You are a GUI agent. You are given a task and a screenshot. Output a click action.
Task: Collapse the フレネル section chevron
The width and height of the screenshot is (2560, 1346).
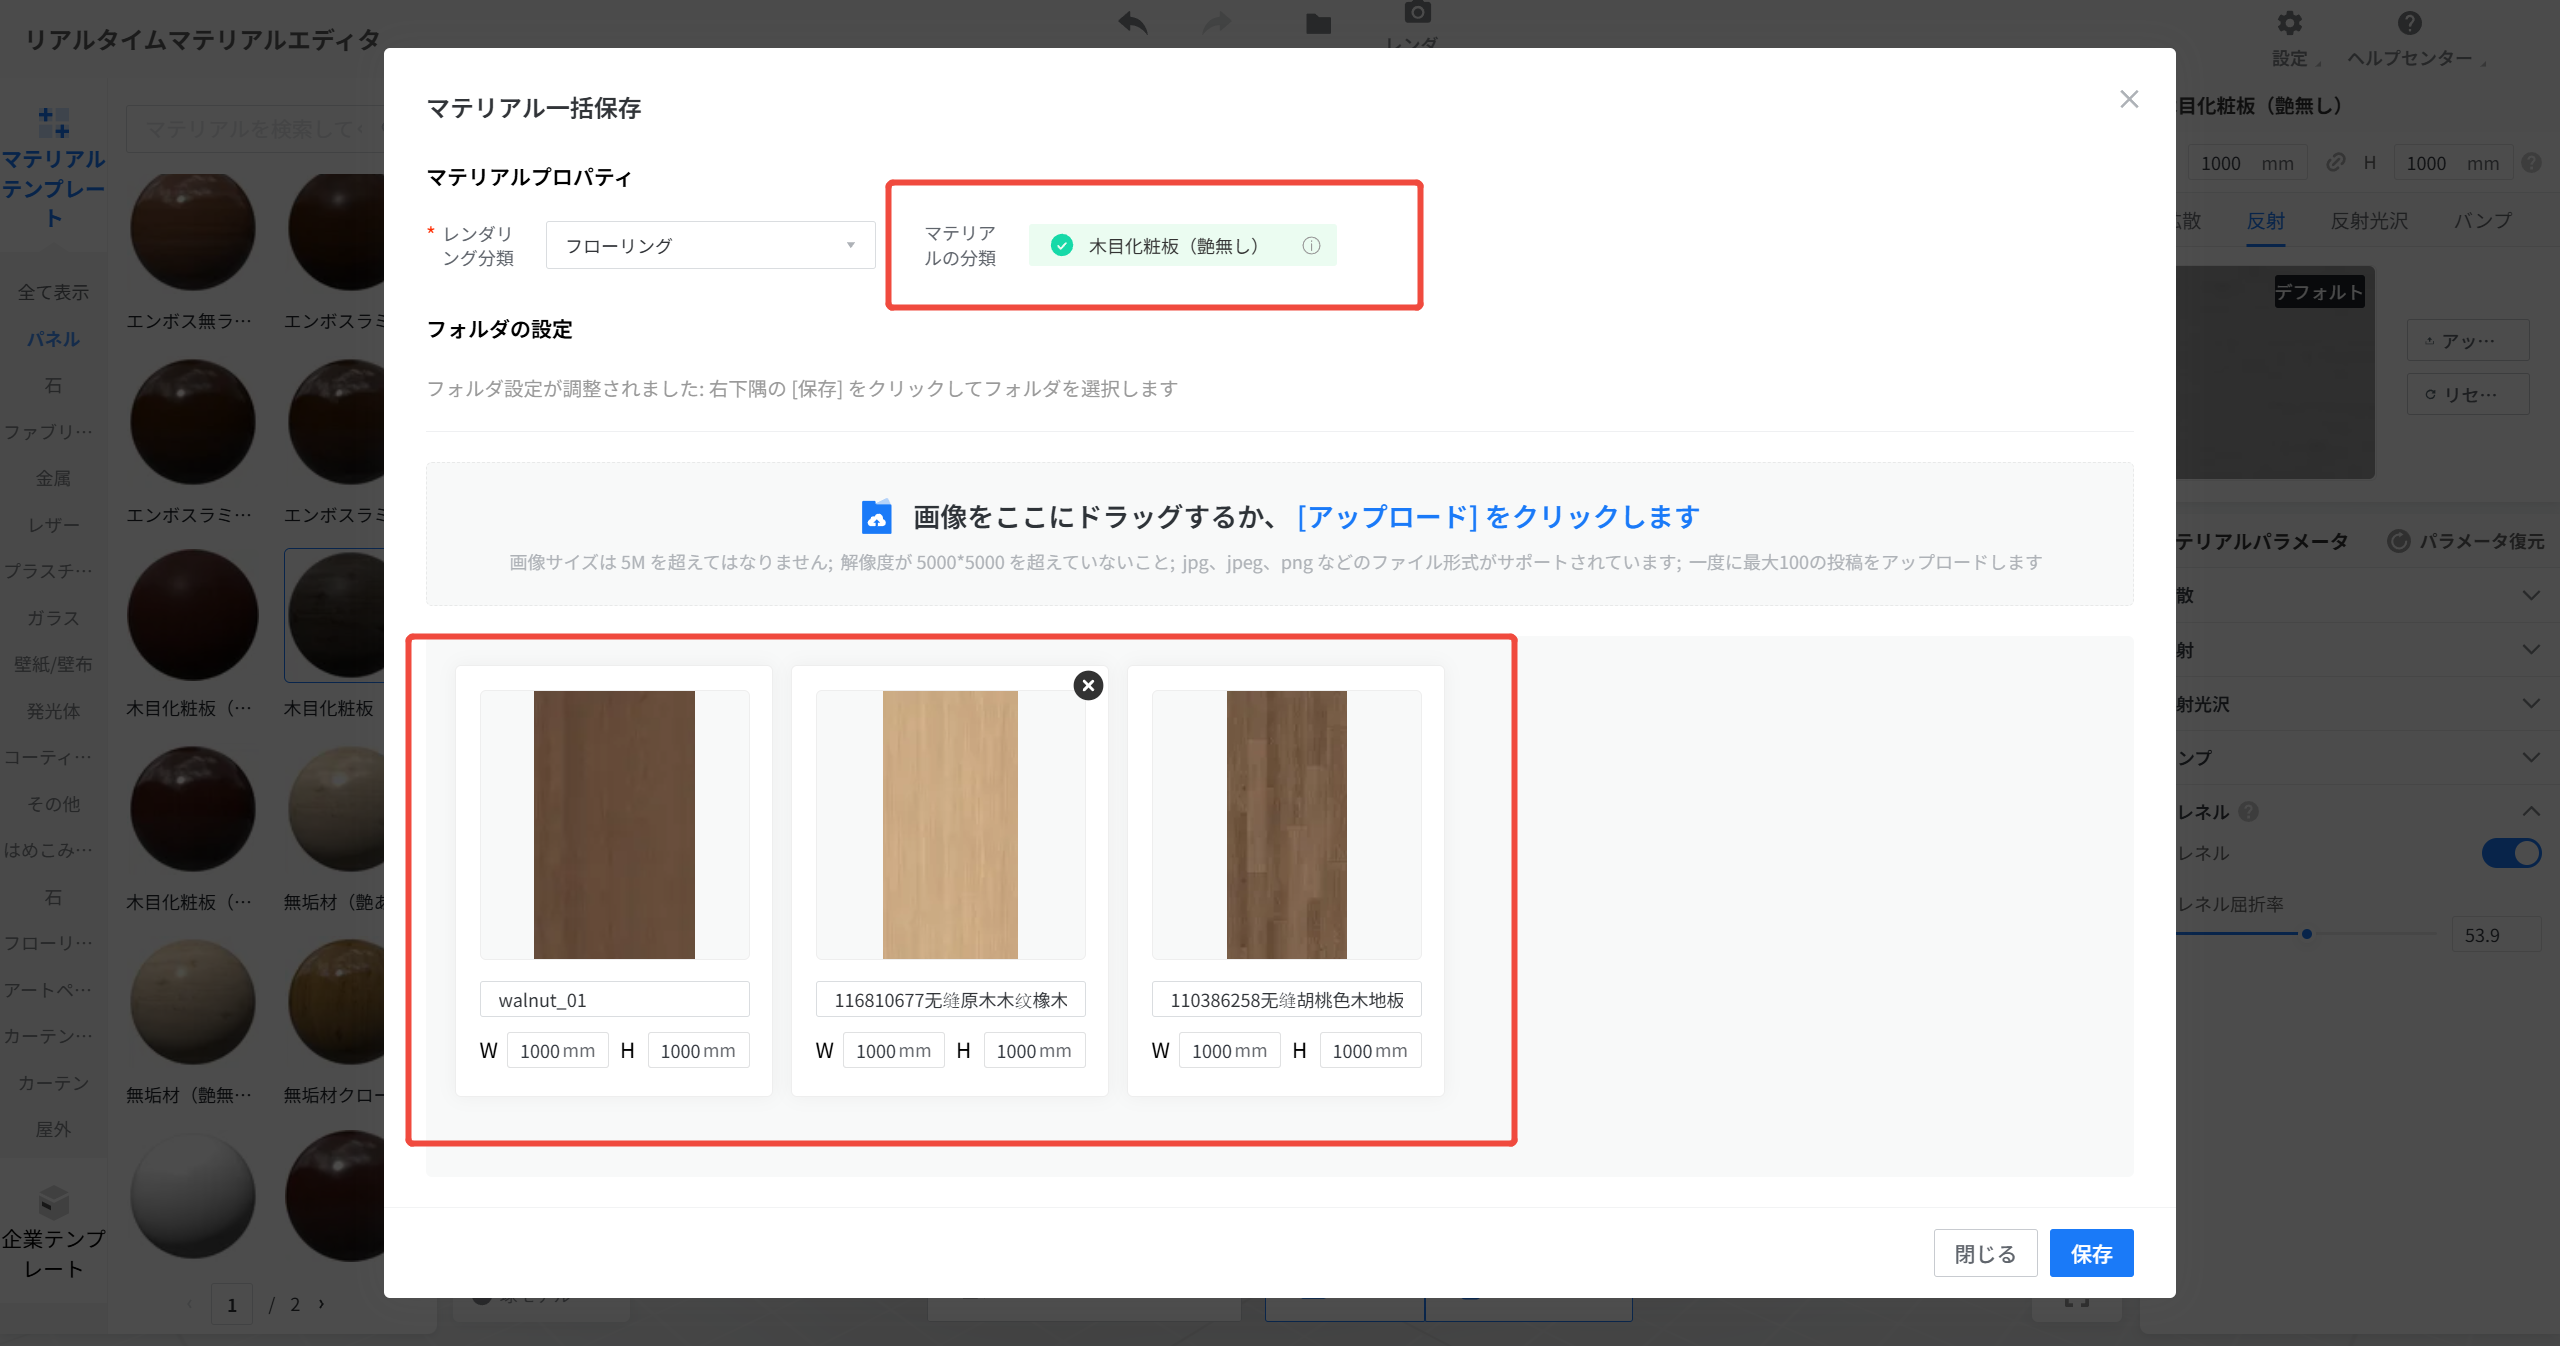click(2531, 811)
